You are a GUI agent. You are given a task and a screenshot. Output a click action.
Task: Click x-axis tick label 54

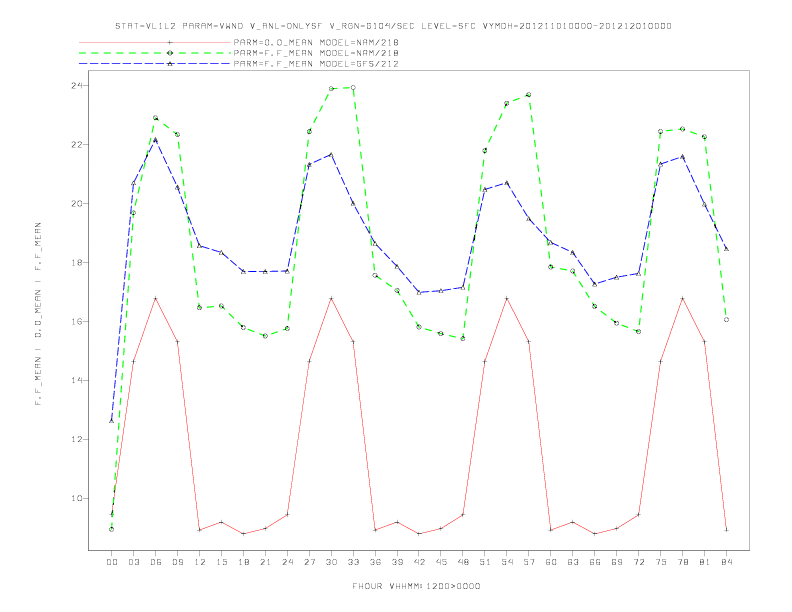[x=507, y=562]
